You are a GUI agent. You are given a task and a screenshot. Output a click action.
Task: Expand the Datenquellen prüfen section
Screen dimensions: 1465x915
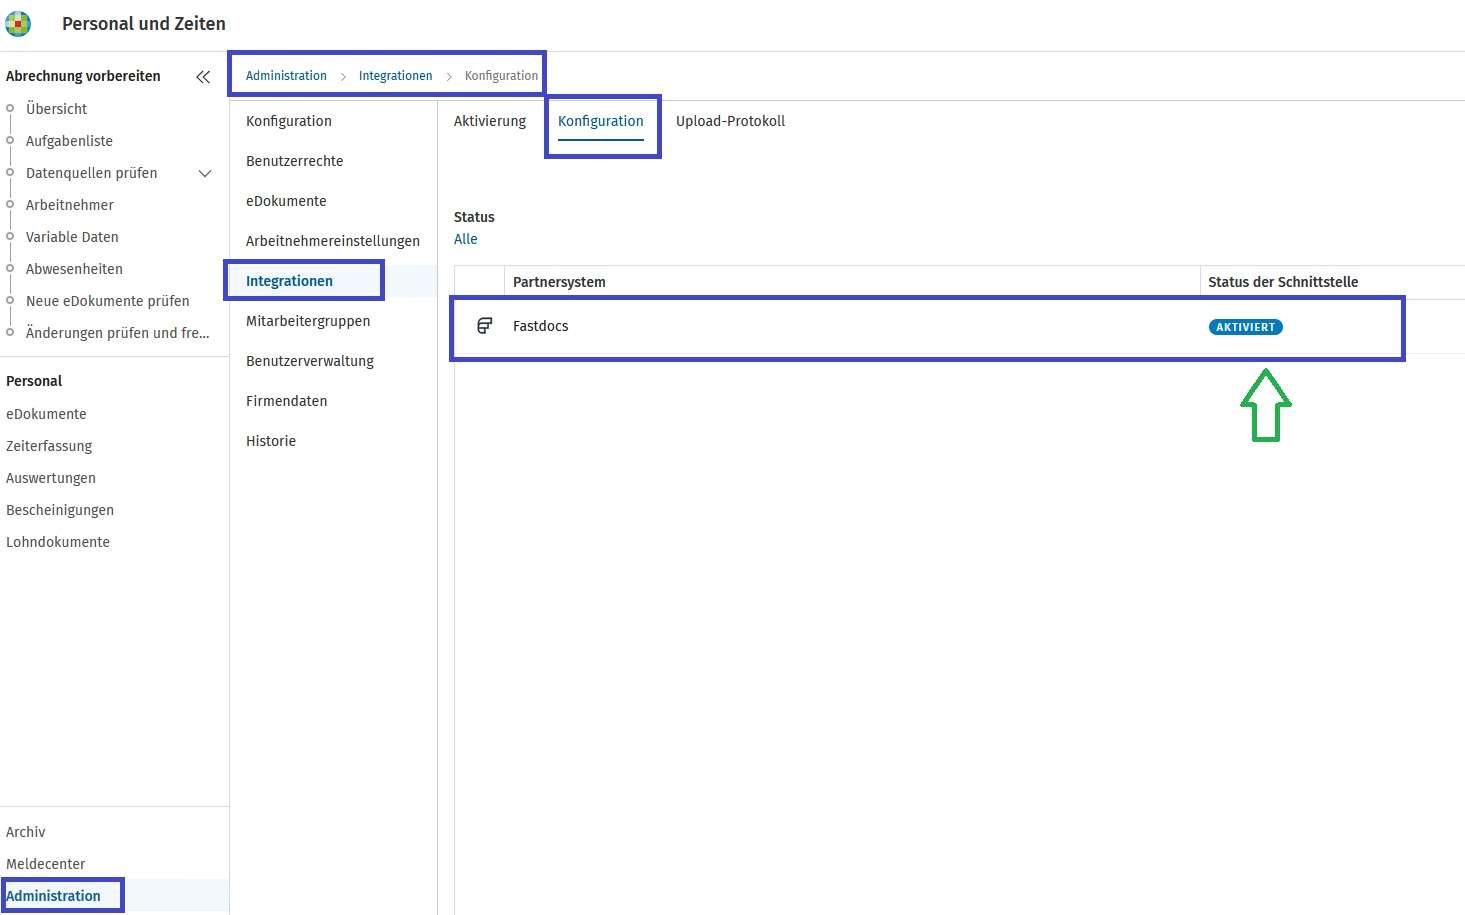205,173
